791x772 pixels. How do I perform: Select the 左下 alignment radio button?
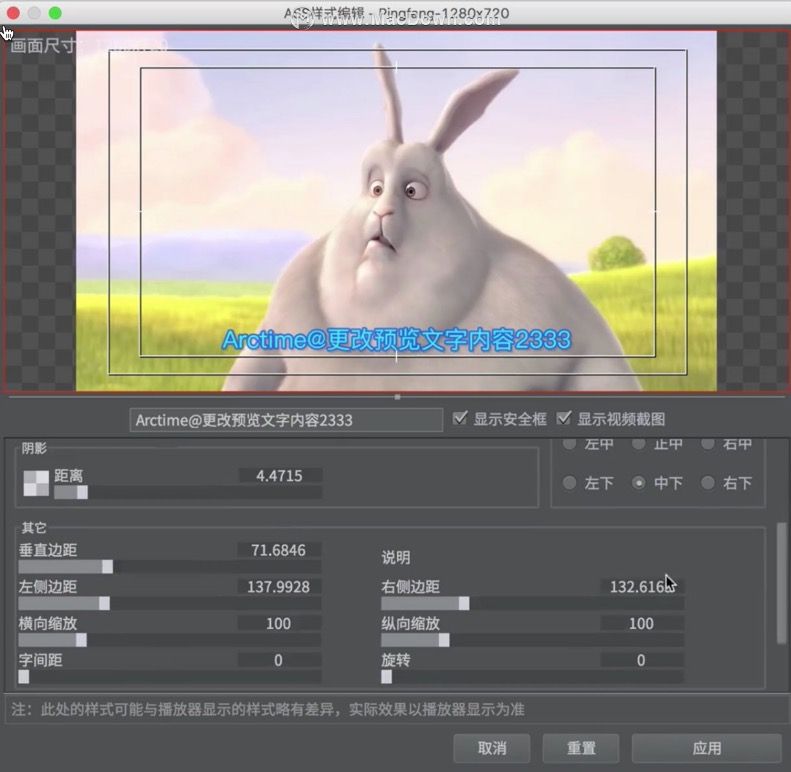[x=570, y=483]
